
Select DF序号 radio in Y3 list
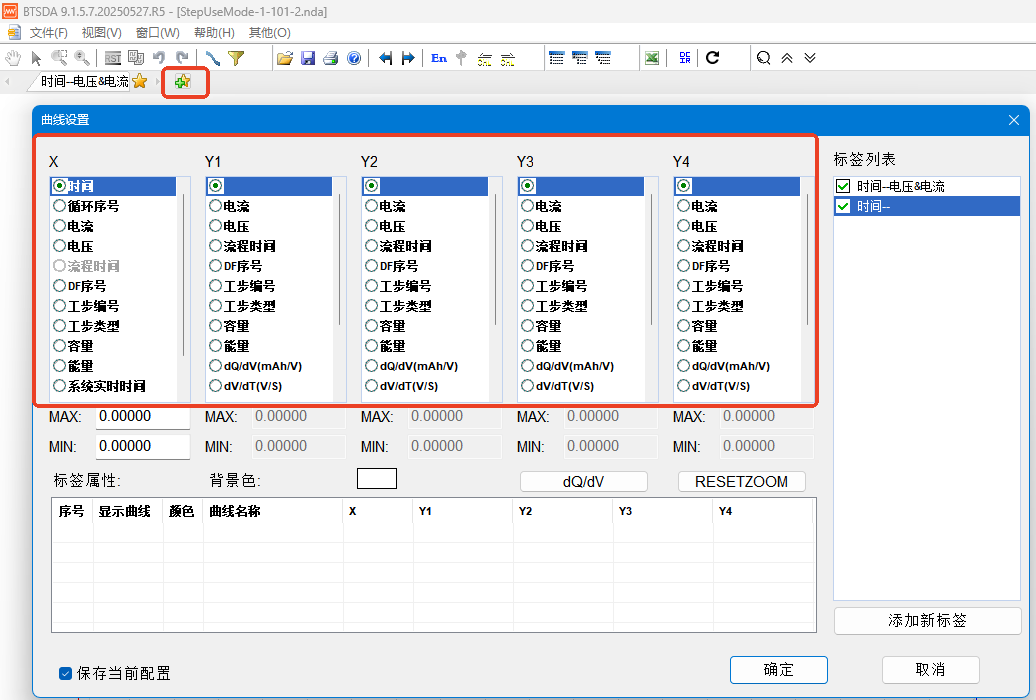527,266
